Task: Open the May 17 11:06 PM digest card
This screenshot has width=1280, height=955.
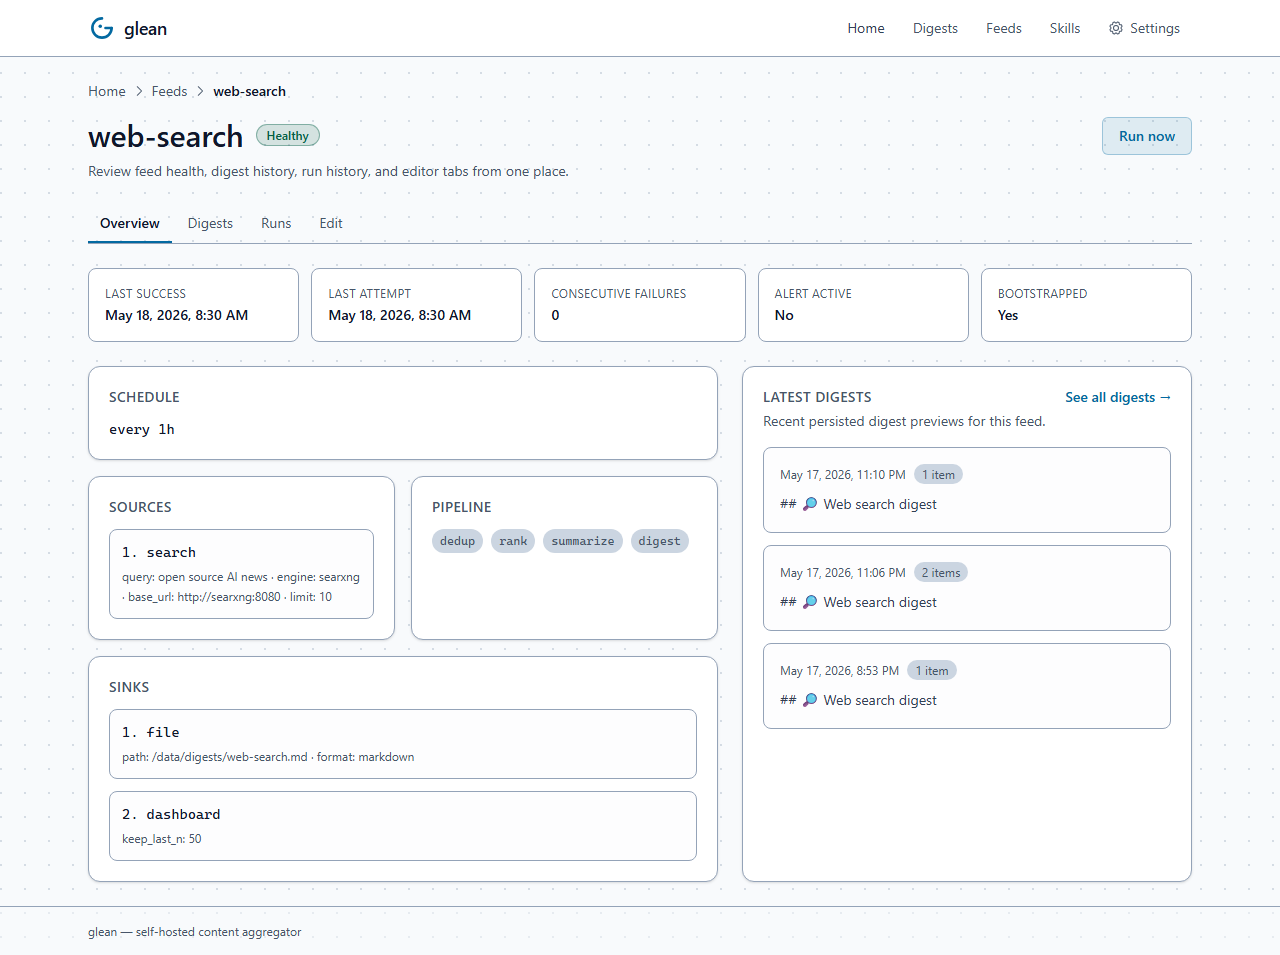Action: point(967,588)
